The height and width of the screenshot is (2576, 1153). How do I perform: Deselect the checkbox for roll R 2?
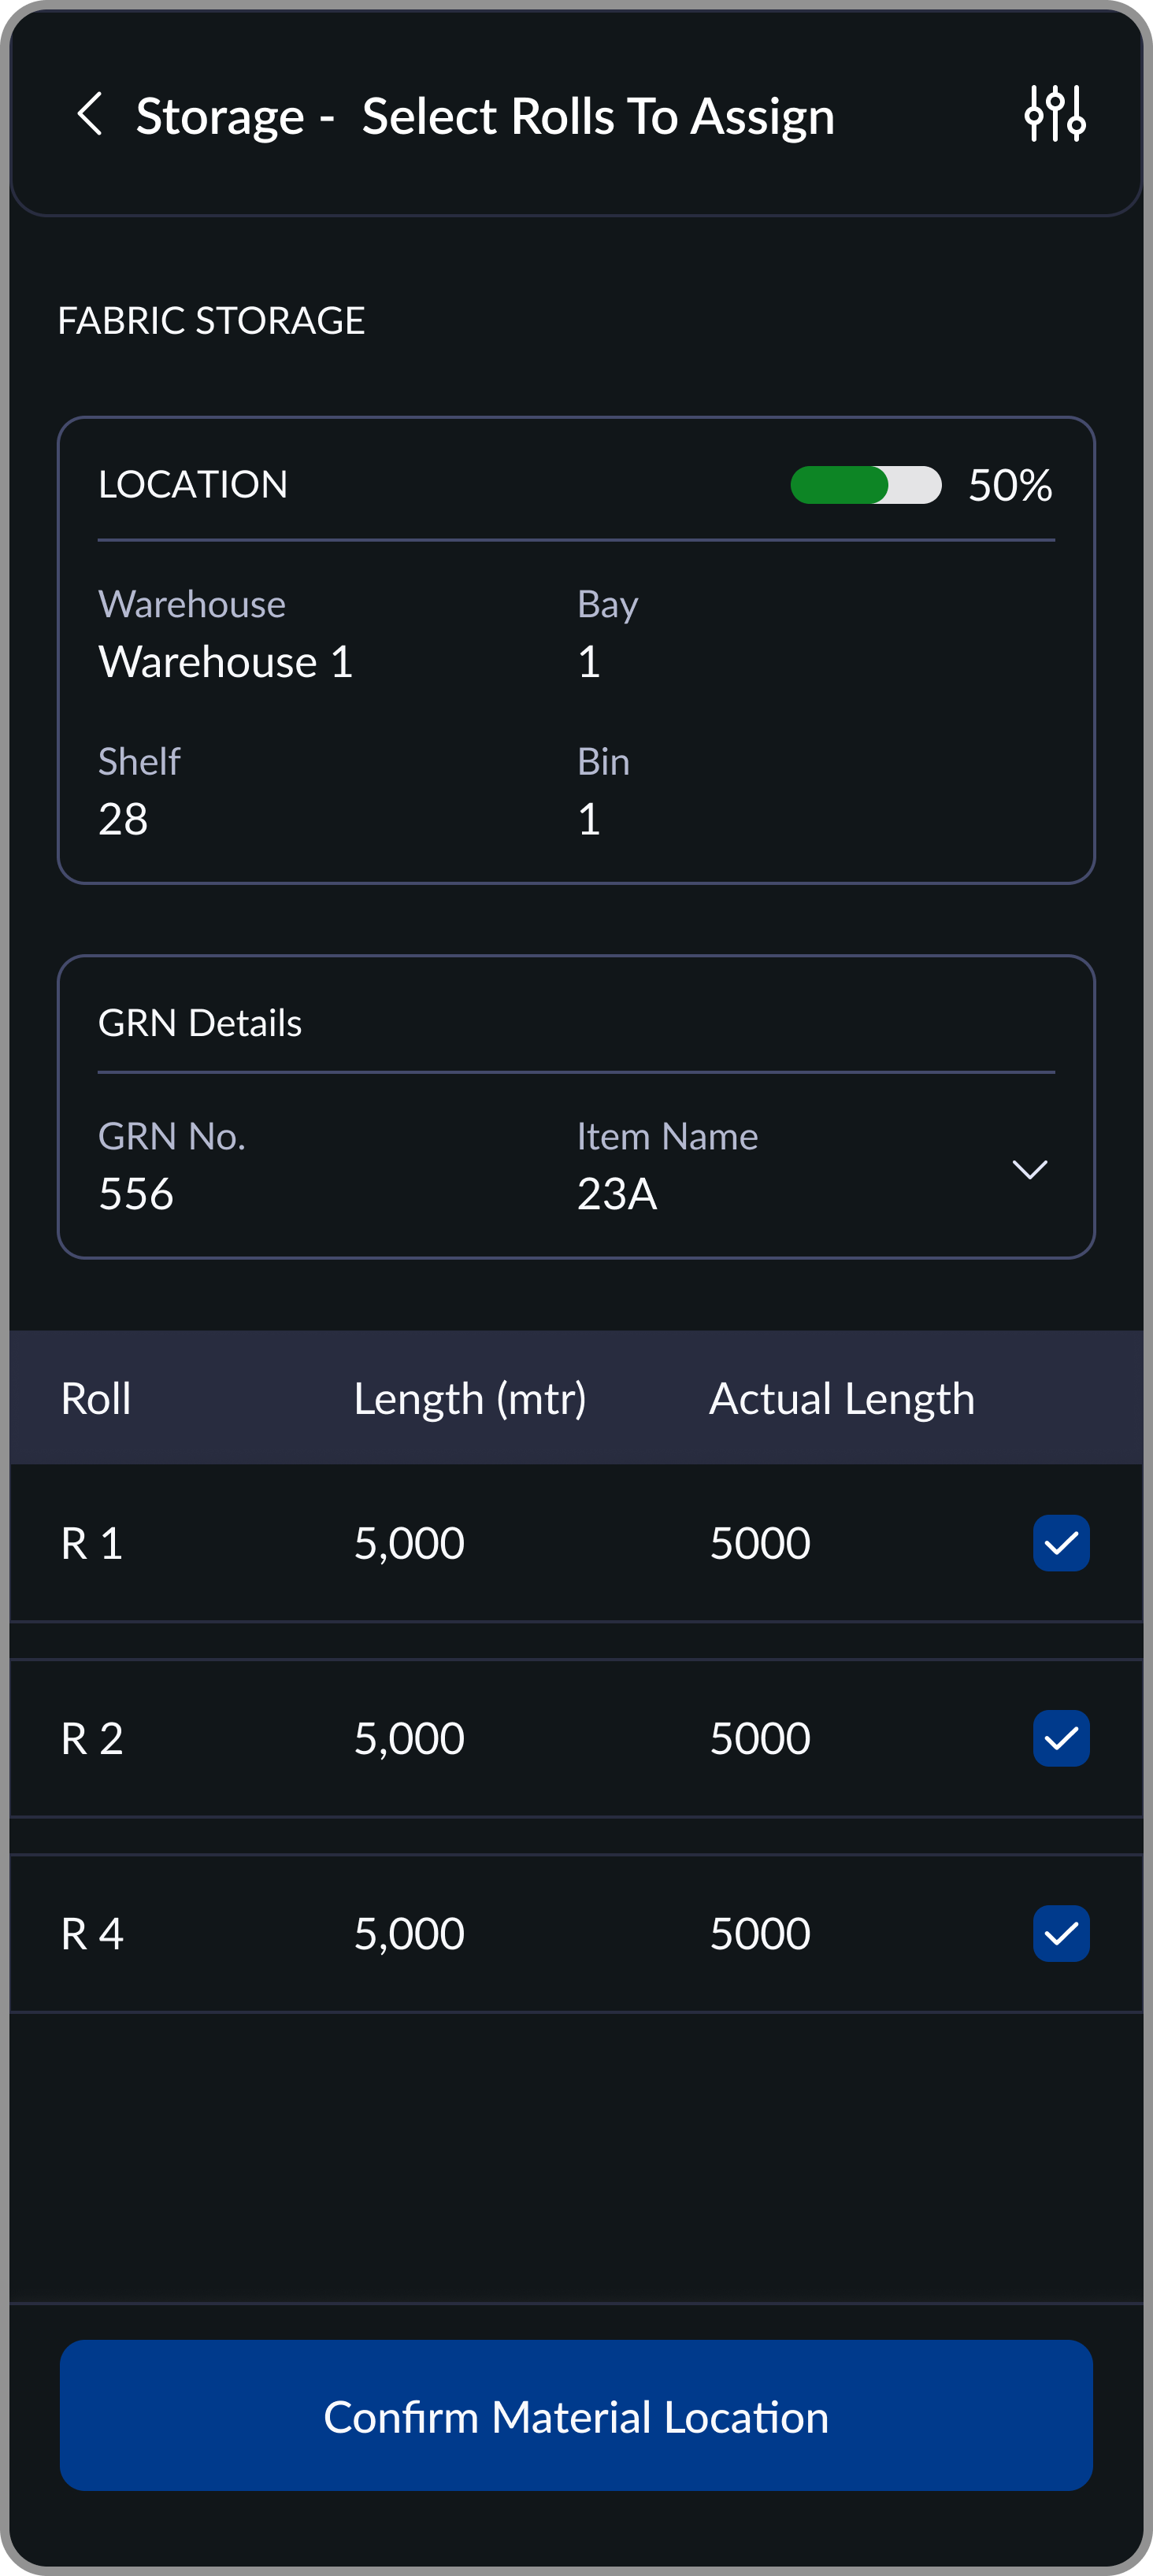click(x=1061, y=1737)
